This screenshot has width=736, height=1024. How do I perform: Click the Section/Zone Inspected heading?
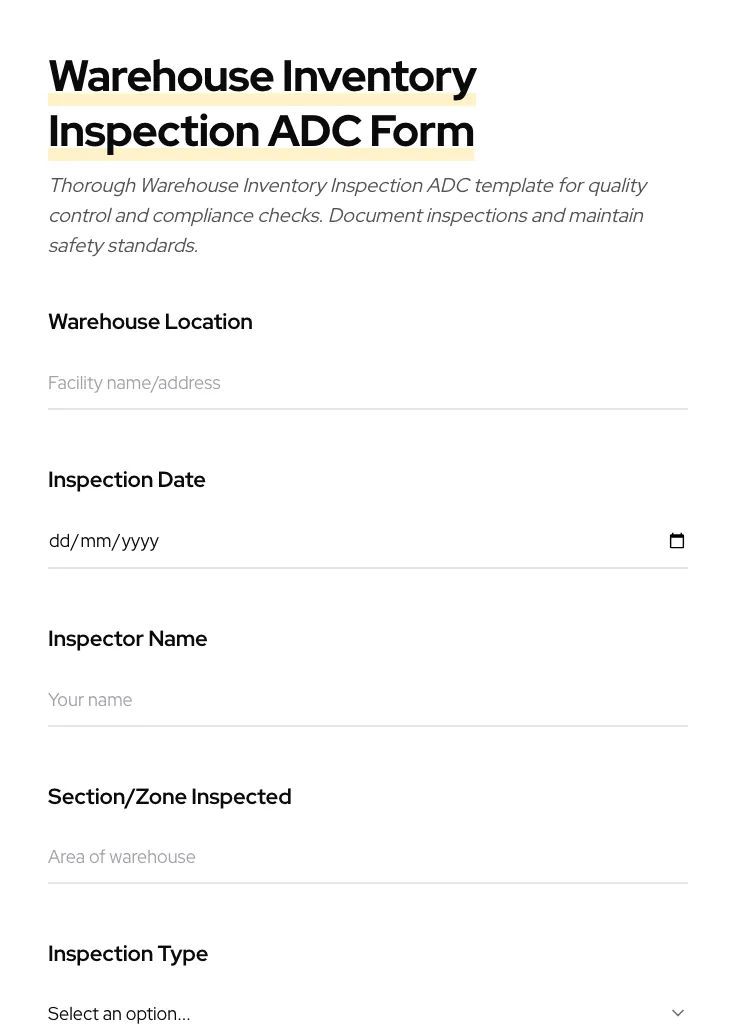pos(169,796)
